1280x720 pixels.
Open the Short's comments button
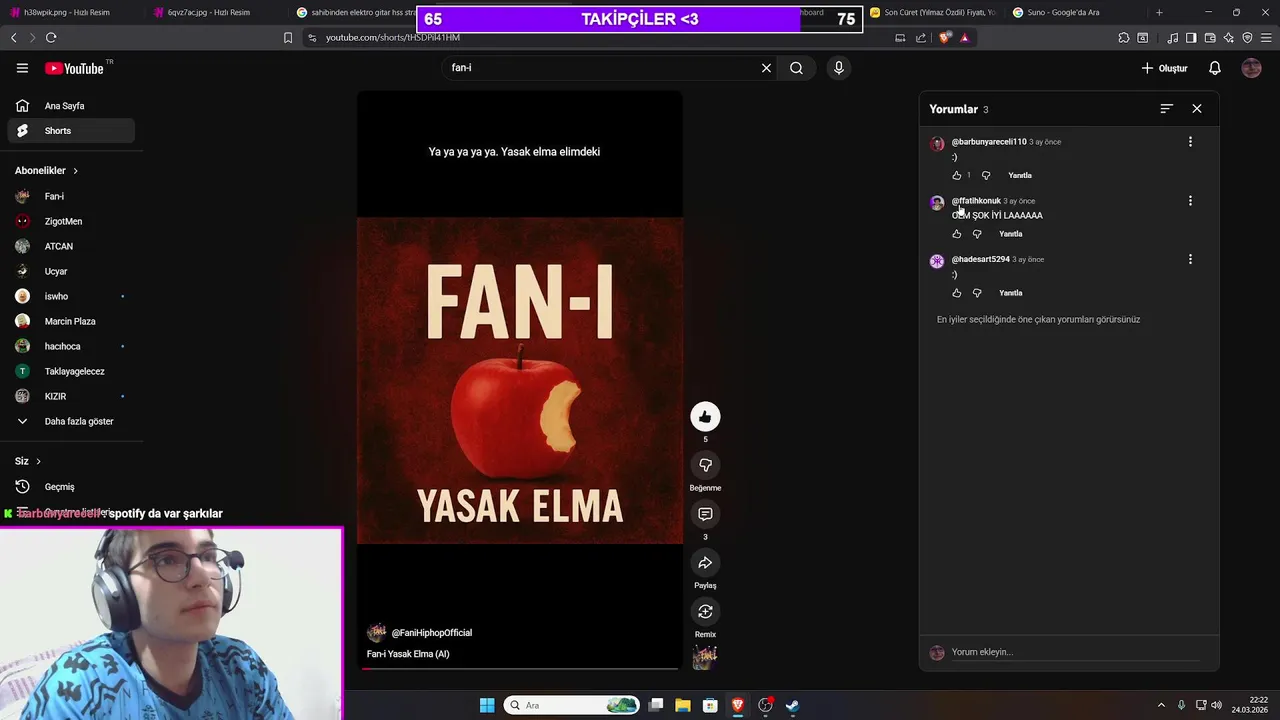click(x=705, y=514)
